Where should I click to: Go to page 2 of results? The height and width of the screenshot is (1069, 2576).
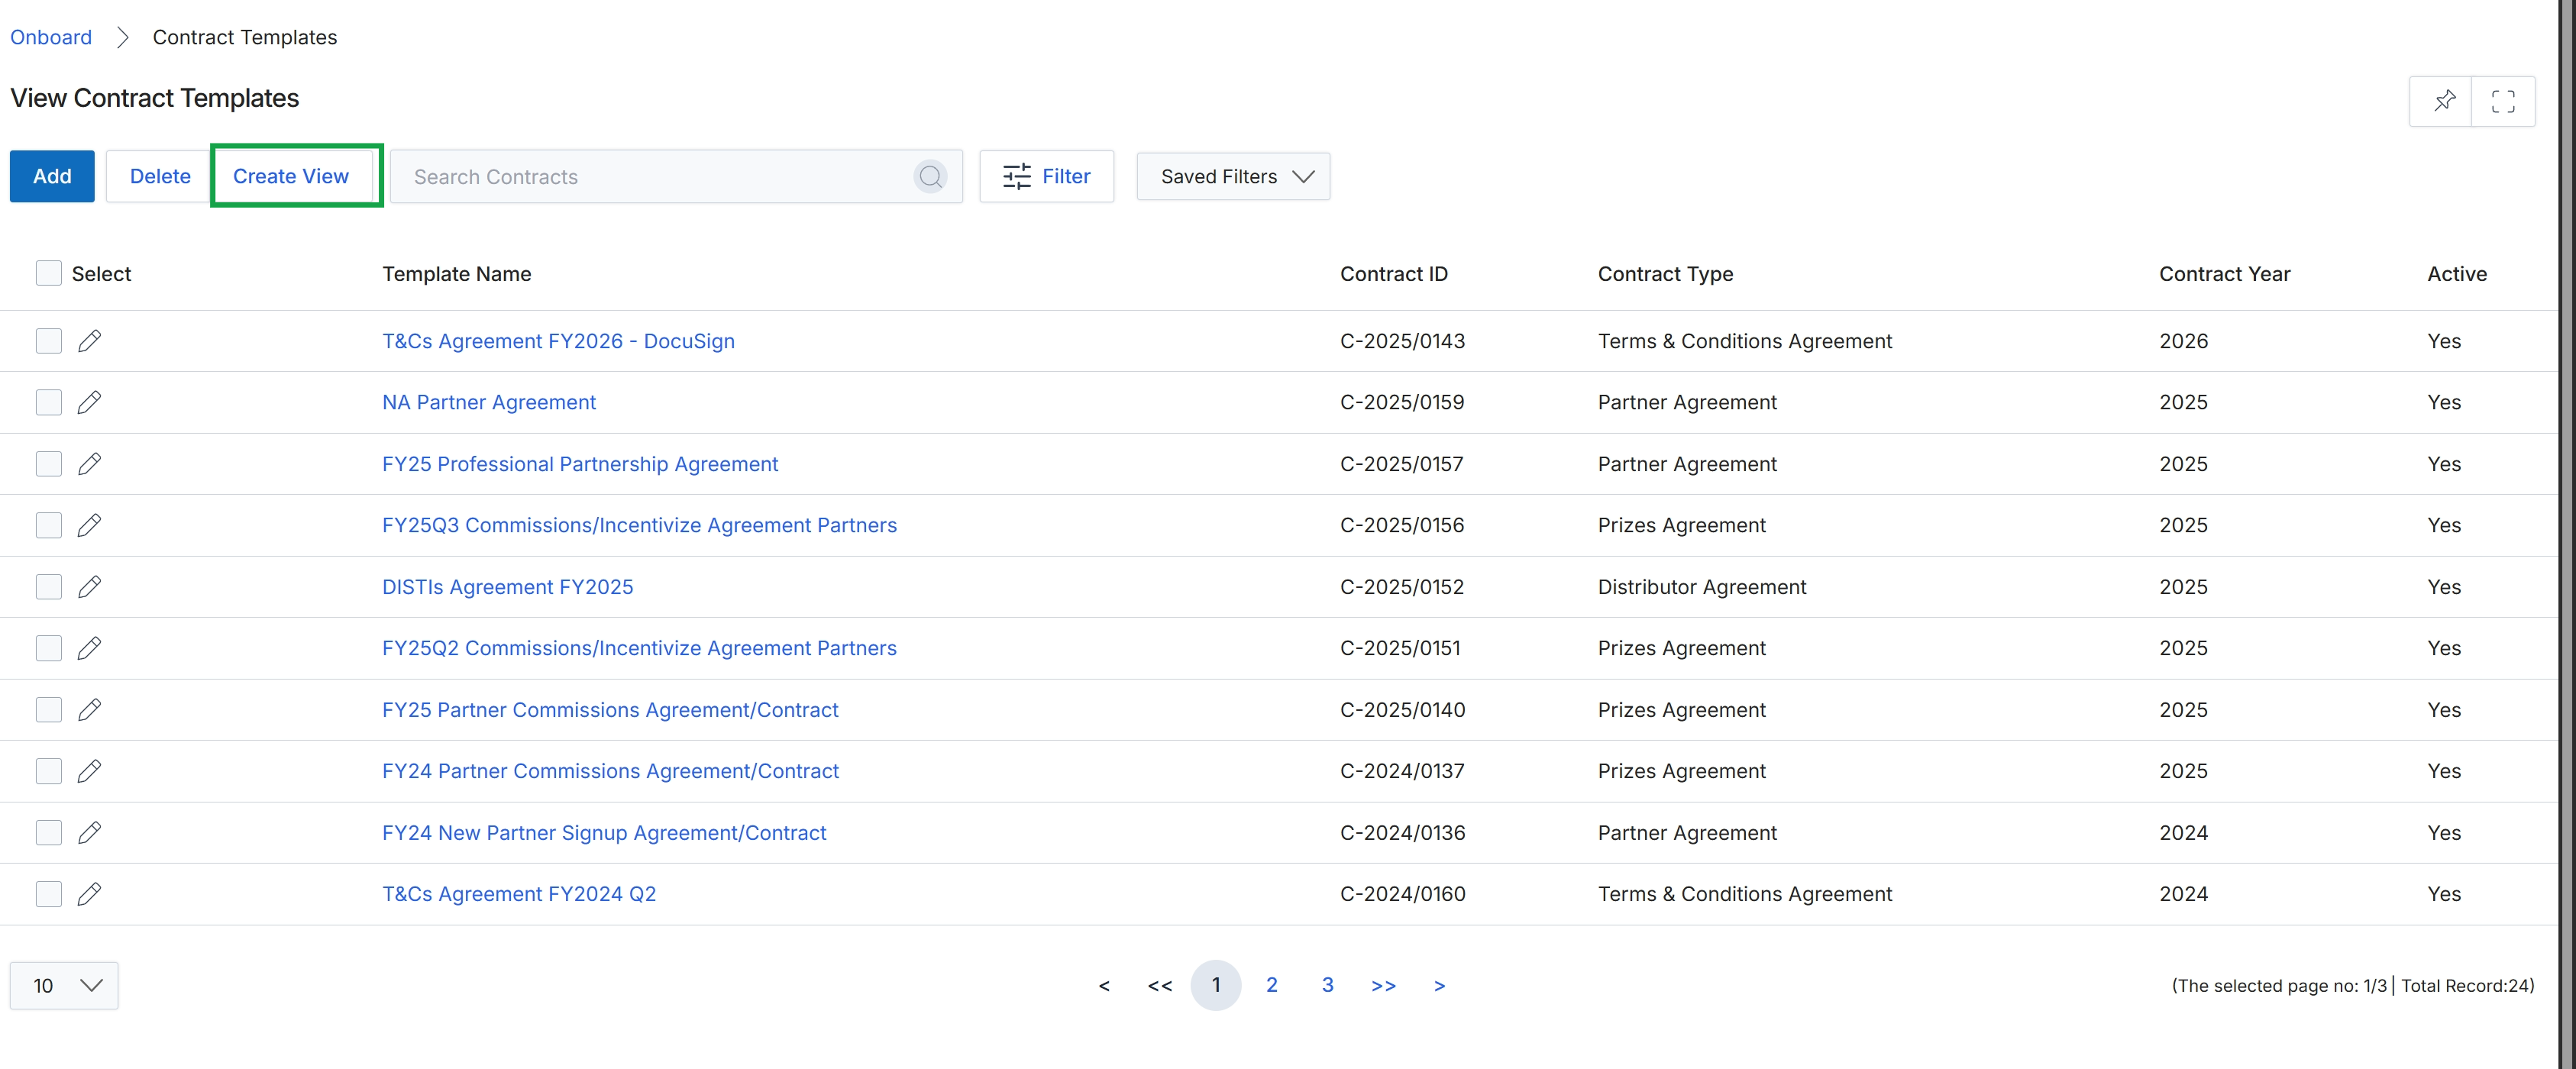click(1272, 985)
